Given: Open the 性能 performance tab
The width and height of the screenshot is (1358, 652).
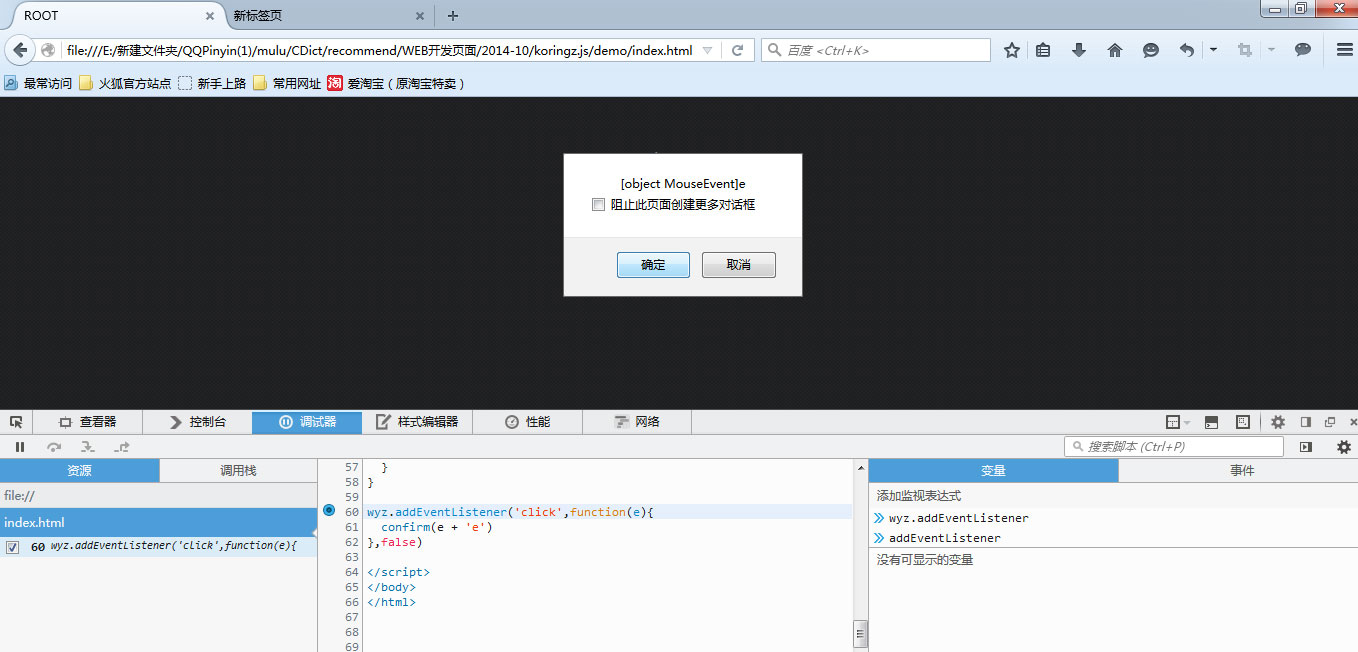Looking at the screenshot, I should click(x=527, y=422).
